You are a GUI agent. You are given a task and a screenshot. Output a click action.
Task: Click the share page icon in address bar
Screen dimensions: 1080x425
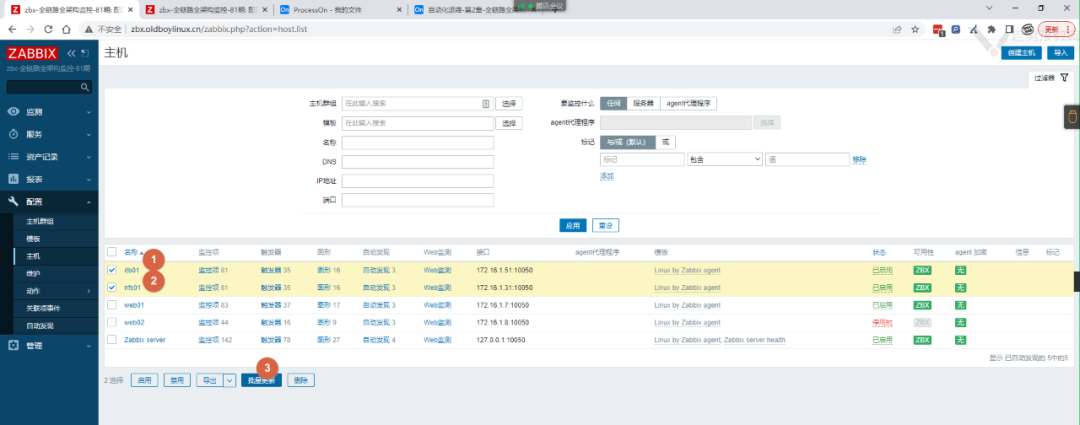tap(897, 30)
